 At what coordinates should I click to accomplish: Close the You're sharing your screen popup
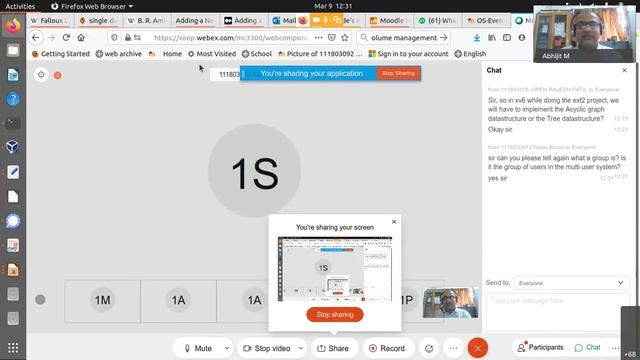click(394, 222)
